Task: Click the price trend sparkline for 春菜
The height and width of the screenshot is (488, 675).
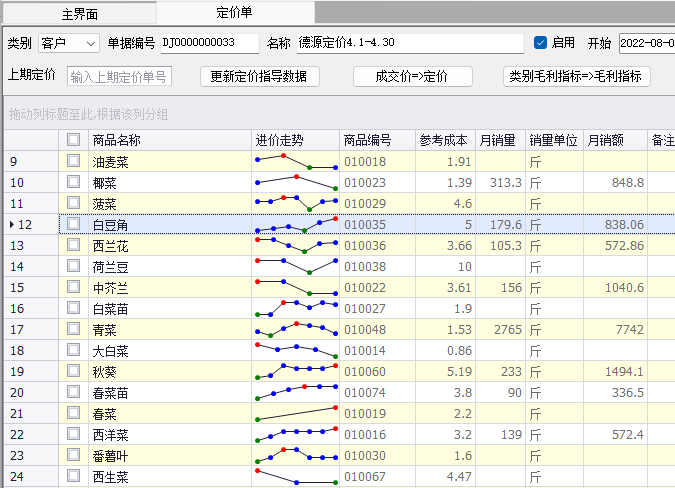Action: (x=296, y=414)
